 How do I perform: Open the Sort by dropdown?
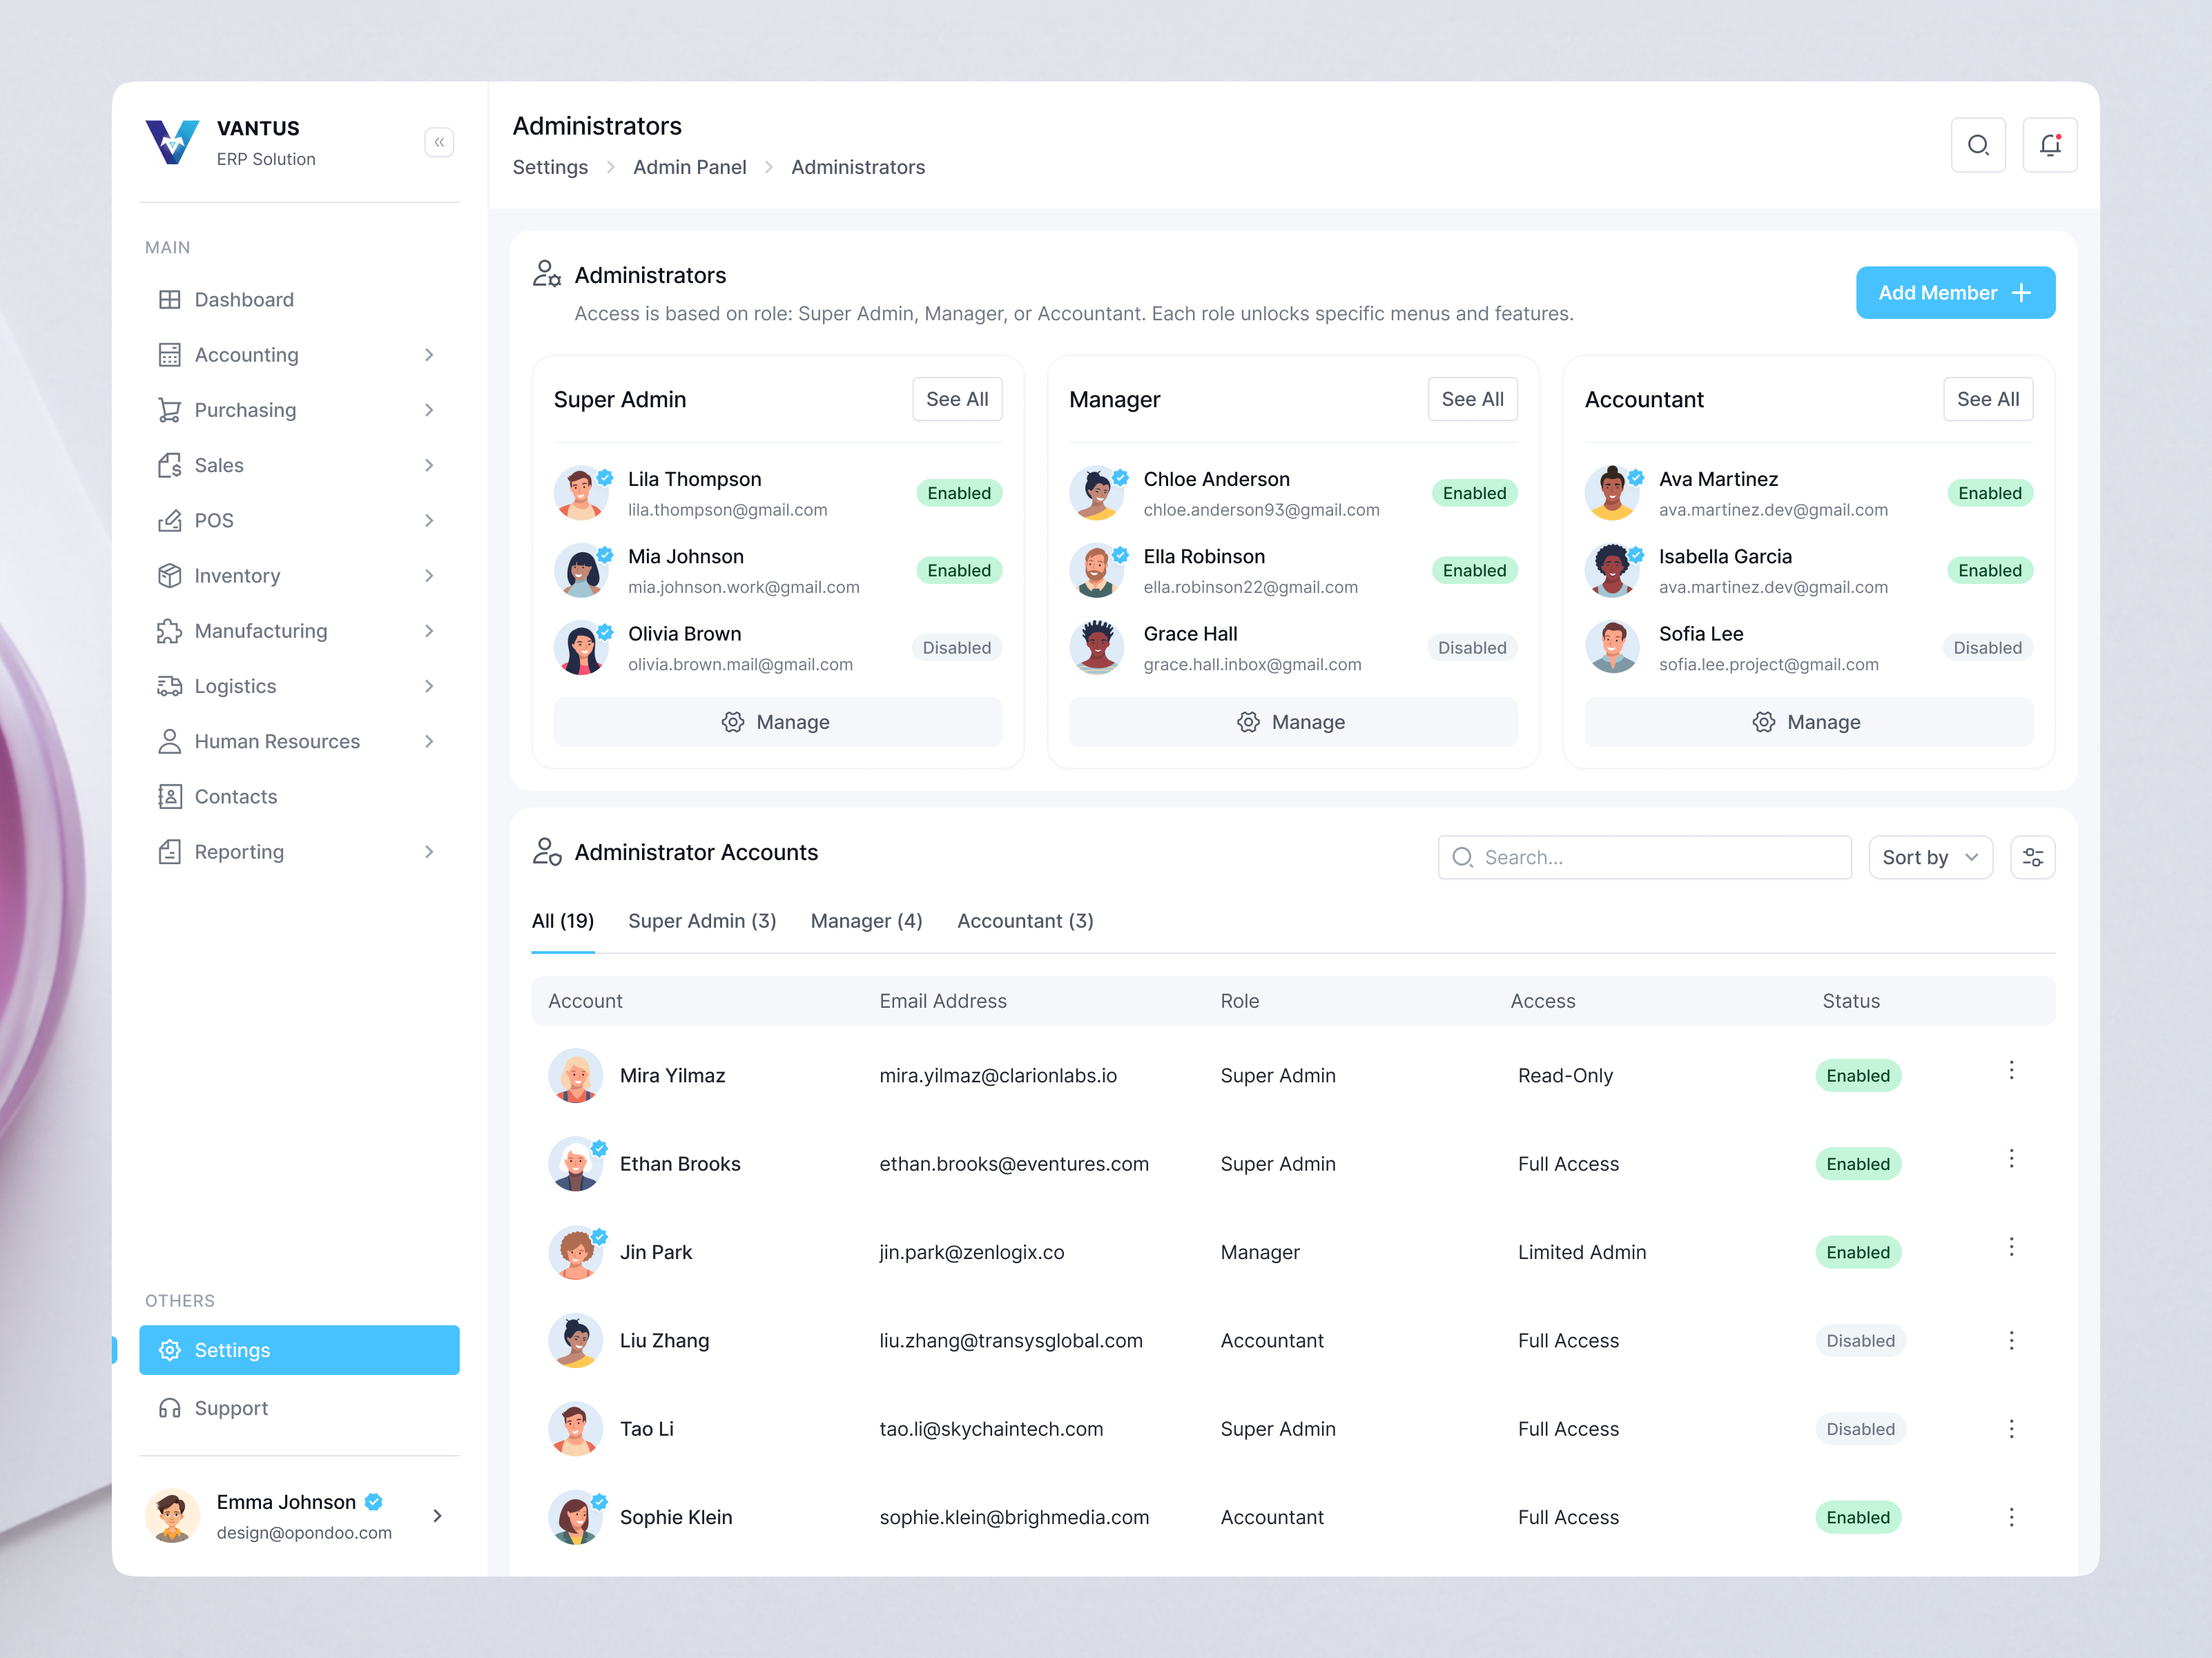pos(1929,857)
